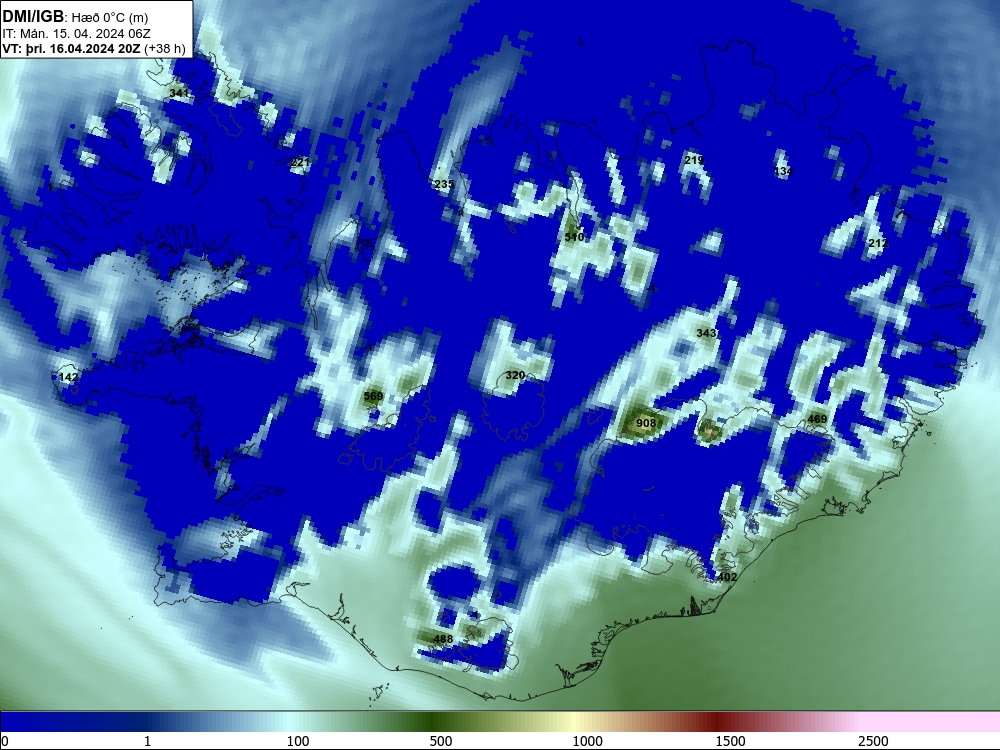The image size is (1000, 750).
Task: Click the map value label 212
Action: tap(878, 243)
